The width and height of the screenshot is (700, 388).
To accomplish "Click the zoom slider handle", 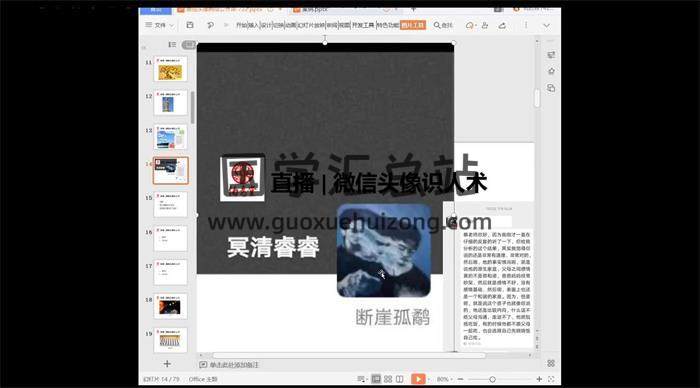I will coord(492,379).
